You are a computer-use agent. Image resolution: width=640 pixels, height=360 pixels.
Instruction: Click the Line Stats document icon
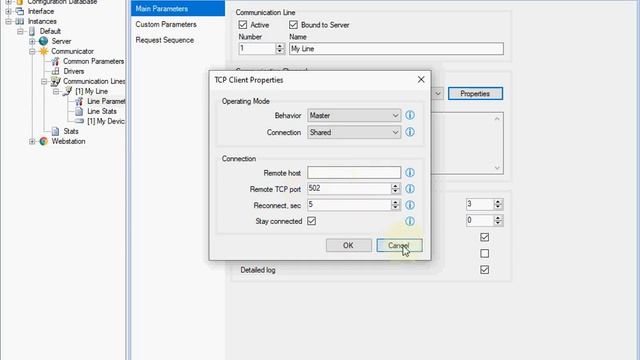[79, 111]
